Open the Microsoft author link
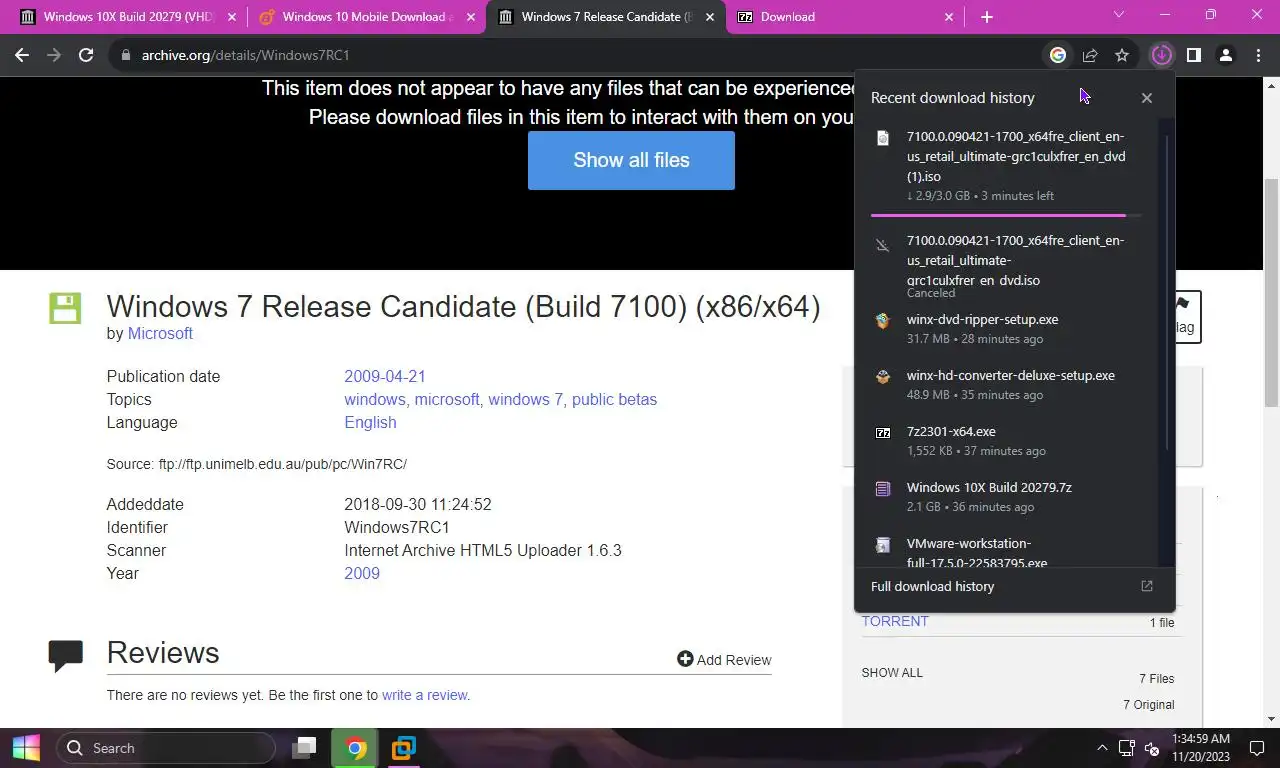The height and width of the screenshot is (768, 1280). [x=160, y=333]
